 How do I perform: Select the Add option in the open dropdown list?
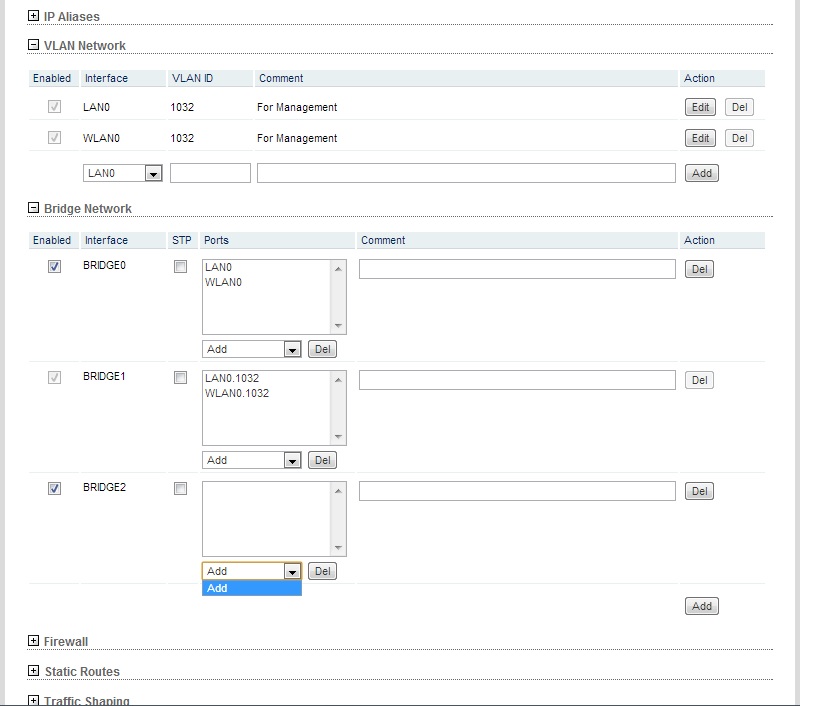tap(251, 588)
